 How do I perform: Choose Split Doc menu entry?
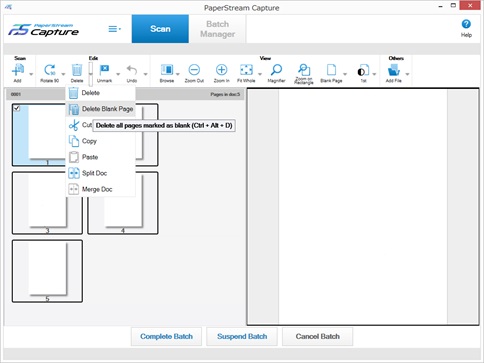101,173
